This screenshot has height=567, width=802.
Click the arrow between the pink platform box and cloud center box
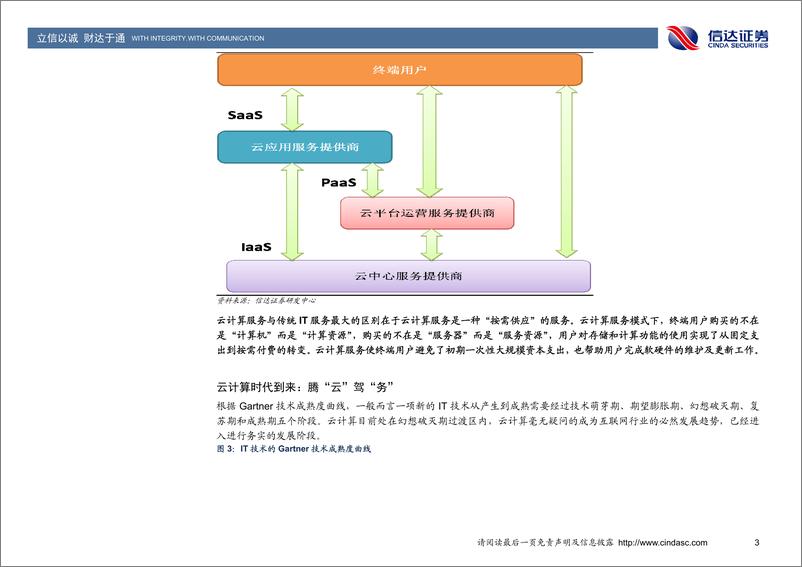tap(431, 245)
